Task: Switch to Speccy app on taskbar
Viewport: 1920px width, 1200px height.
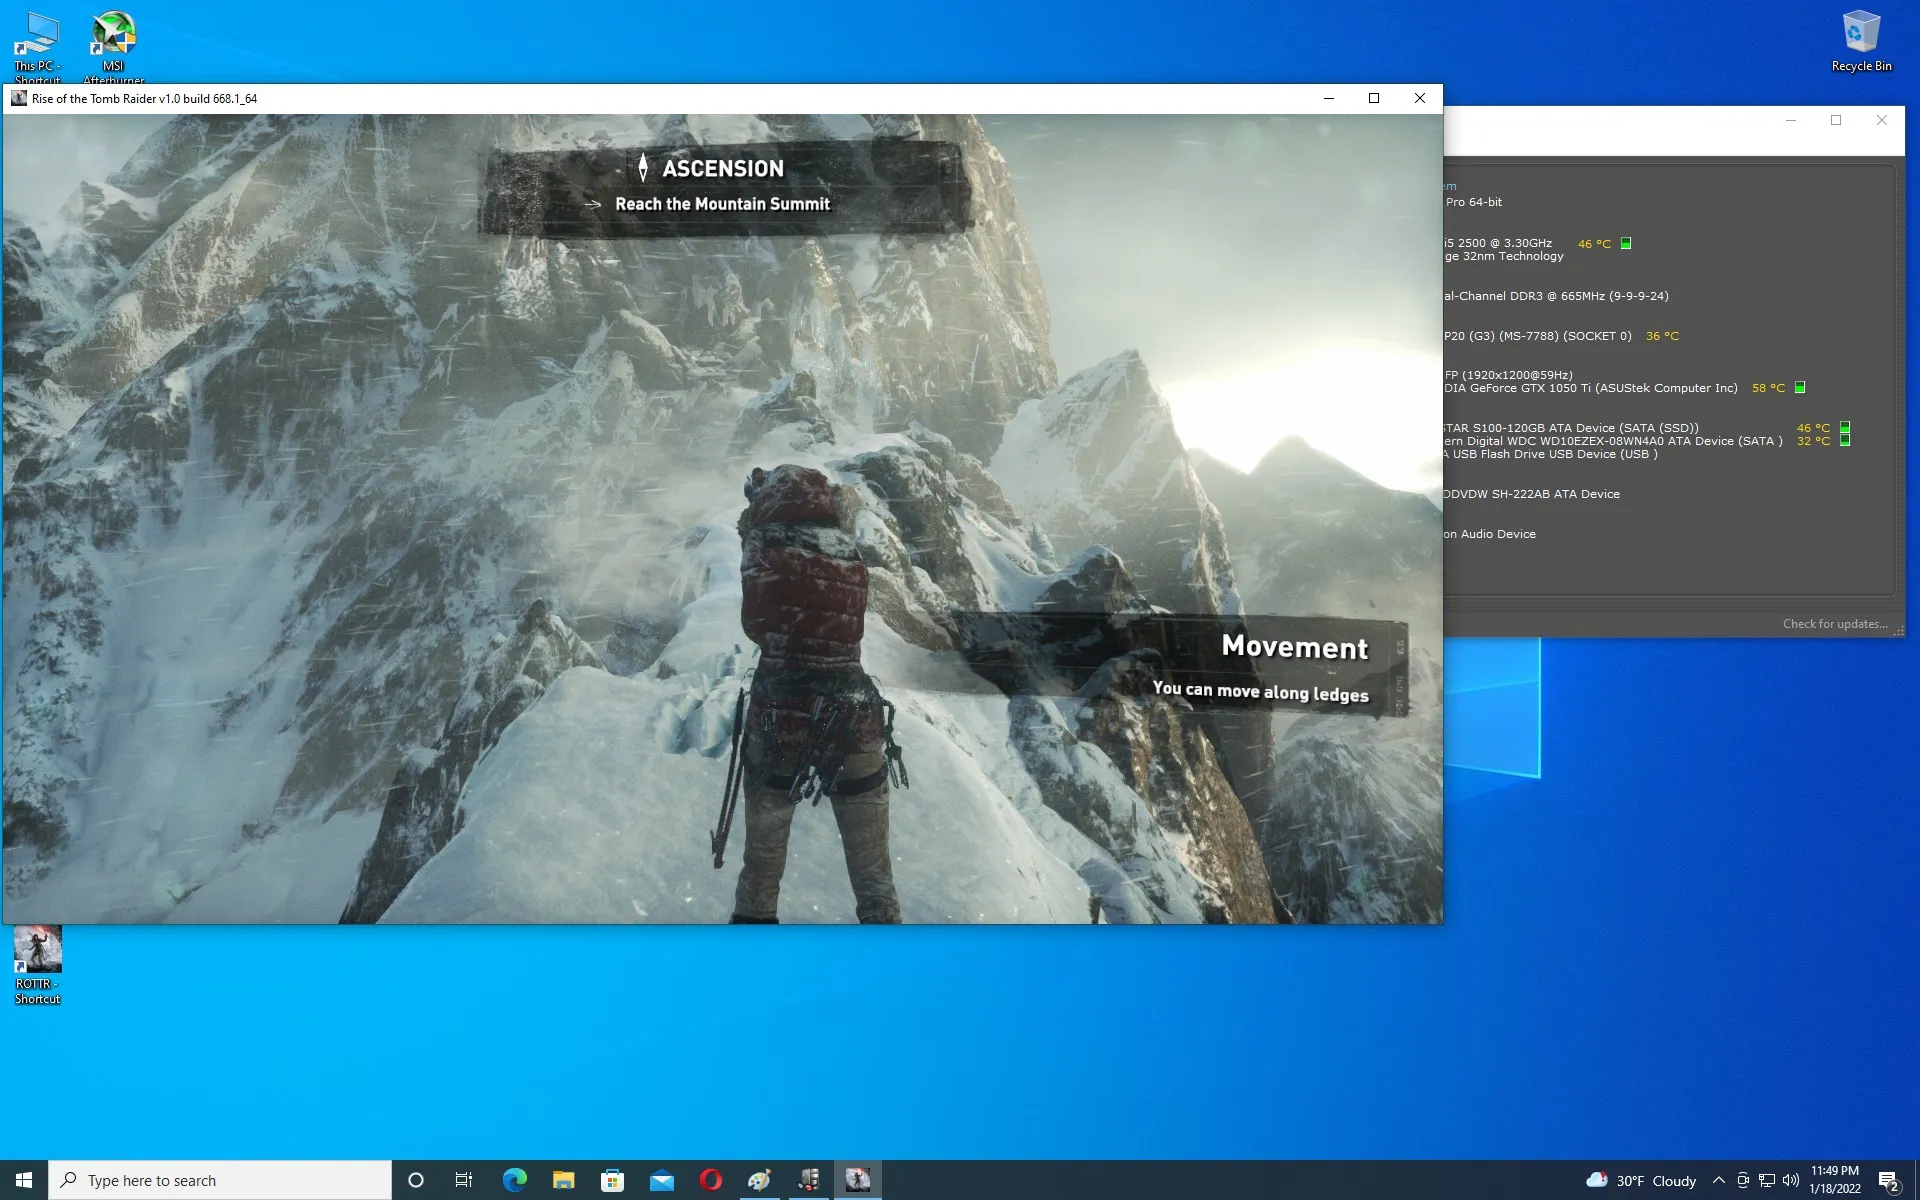Action: pyautogui.click(x=808, y=1180)
